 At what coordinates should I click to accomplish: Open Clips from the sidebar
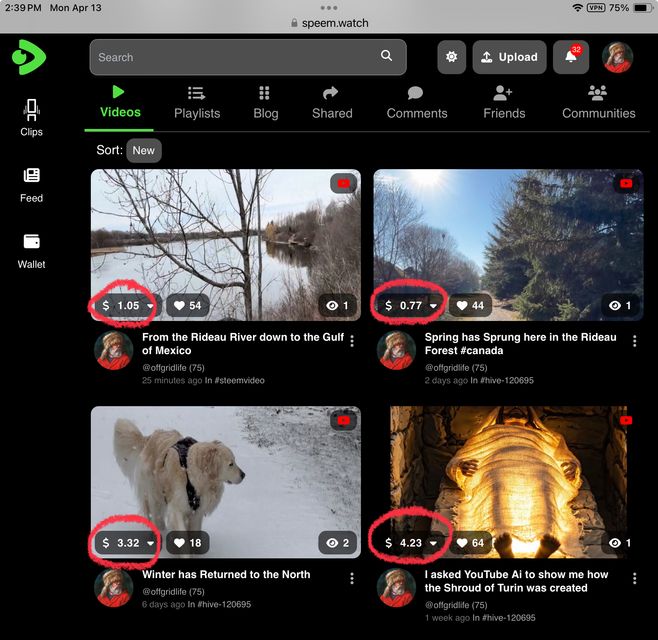click(x=31, y=117)
